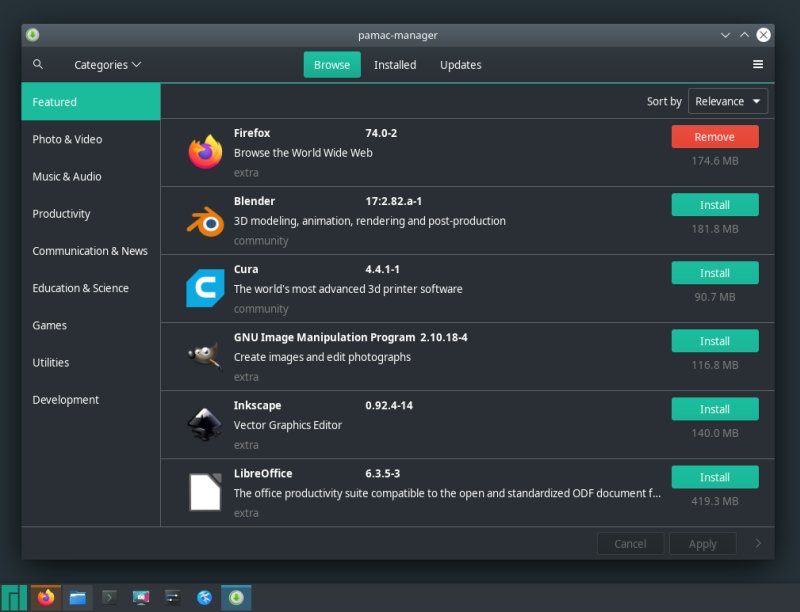The height and width of the screenshot is (612, 800).
Task: Remove the Firefox package
Action: [714, 136]
